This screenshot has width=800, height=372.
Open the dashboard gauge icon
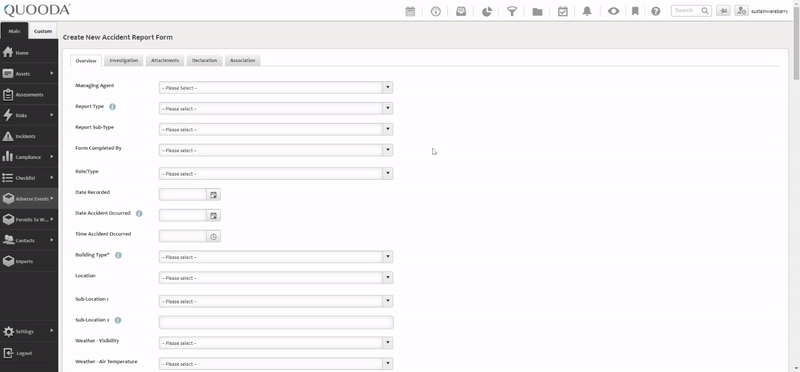436,11
